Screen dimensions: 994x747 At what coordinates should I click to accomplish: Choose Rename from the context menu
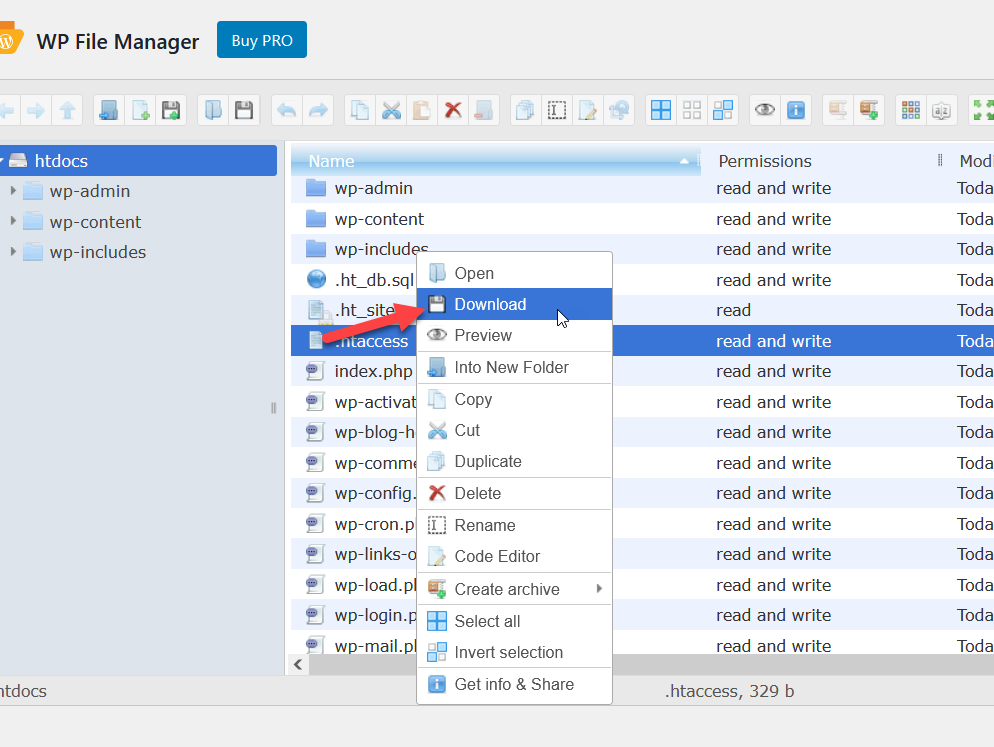click(x=514, y=525)
